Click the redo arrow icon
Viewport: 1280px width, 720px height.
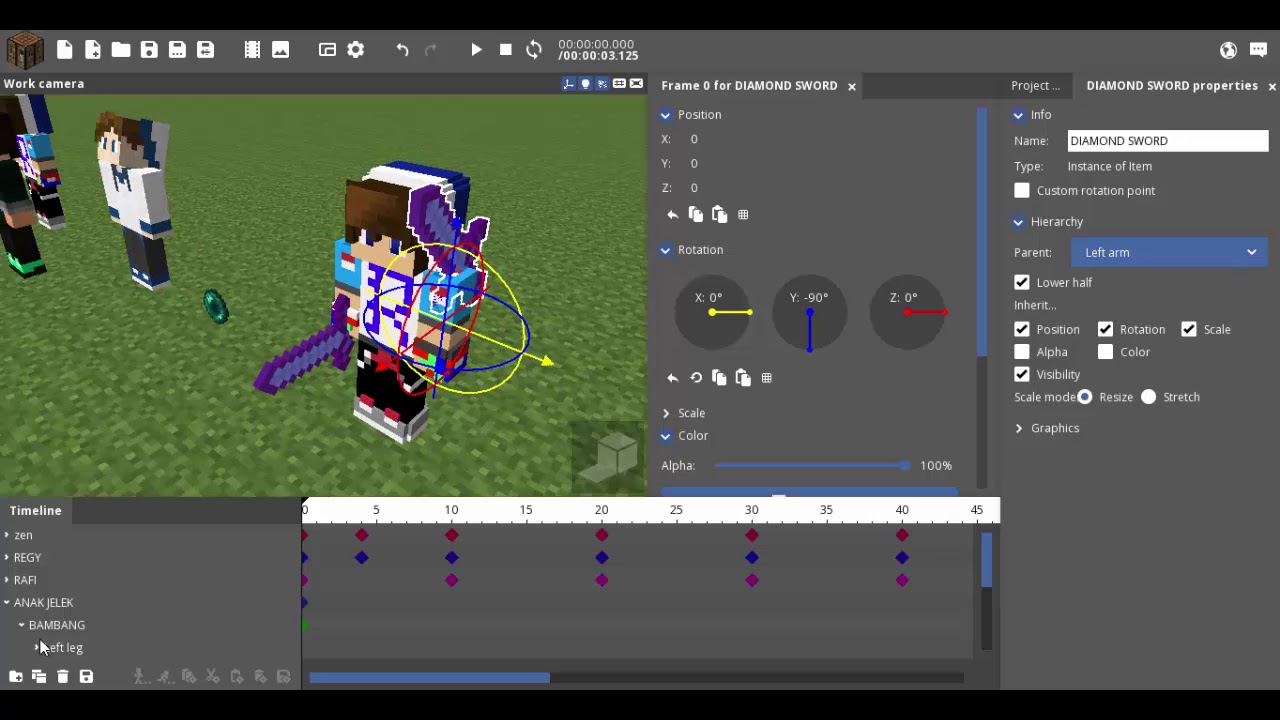click(431, 50)
